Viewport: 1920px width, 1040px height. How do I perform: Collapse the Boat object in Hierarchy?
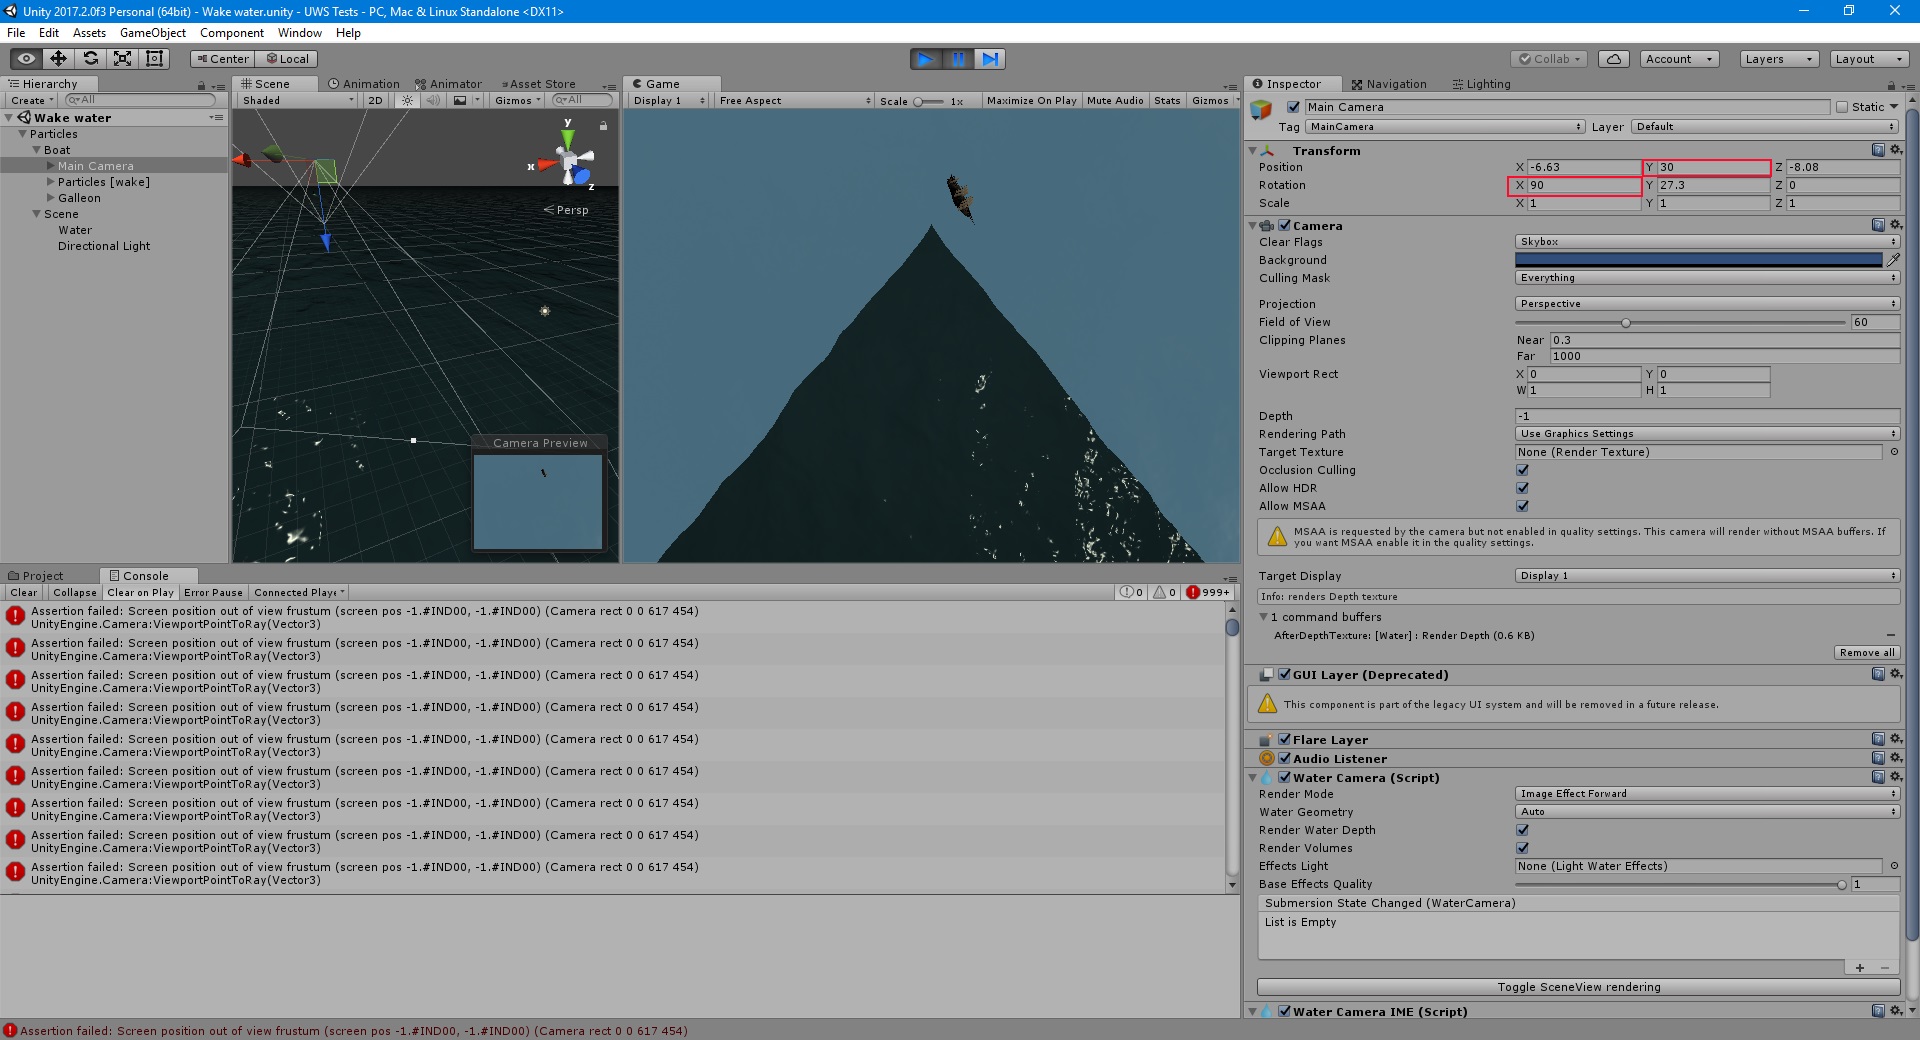36,149
